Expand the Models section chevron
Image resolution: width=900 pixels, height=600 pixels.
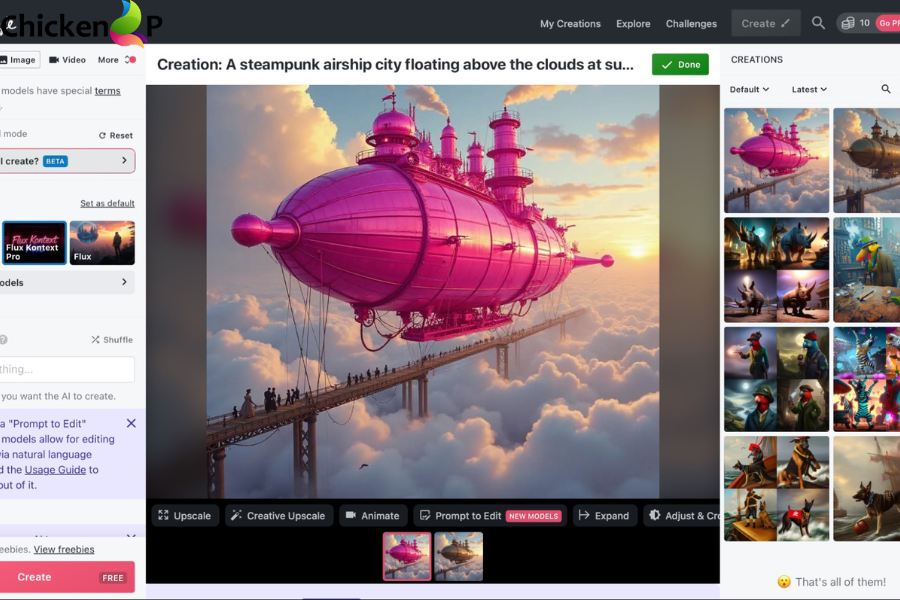124,281
